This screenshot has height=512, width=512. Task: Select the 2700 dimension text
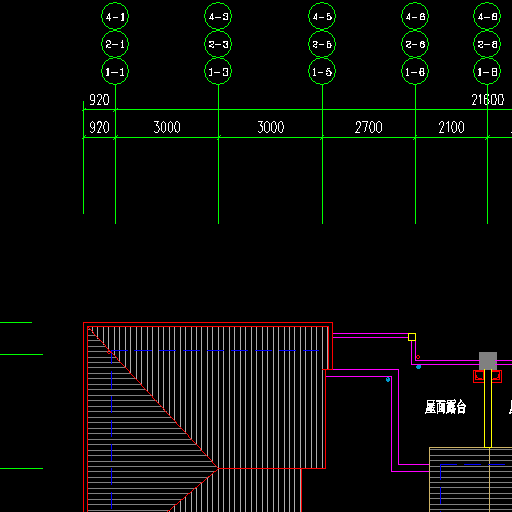coord(369,127)
